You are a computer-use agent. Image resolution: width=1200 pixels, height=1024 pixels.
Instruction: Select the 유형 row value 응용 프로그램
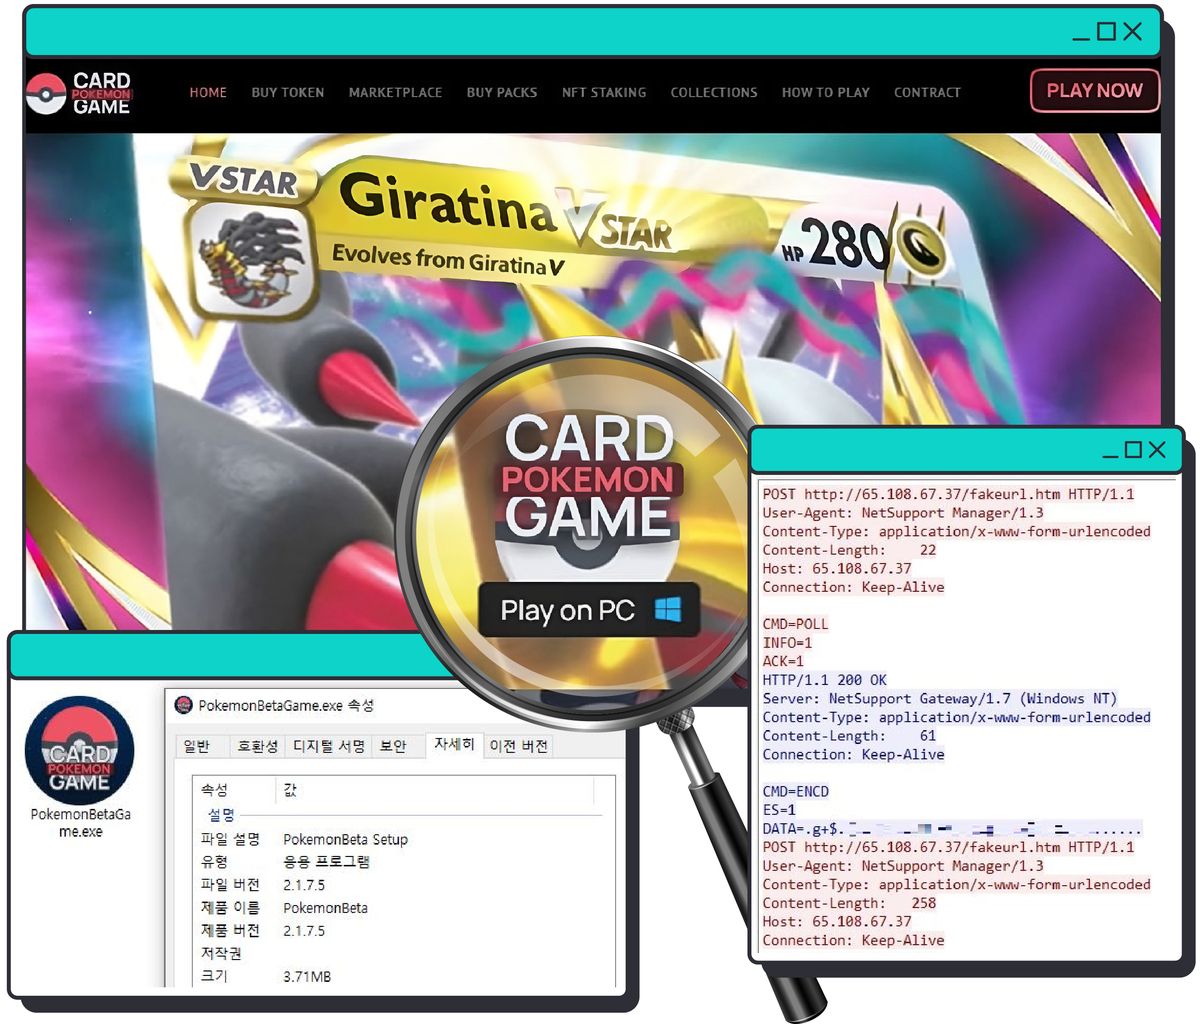click(326, 862)
